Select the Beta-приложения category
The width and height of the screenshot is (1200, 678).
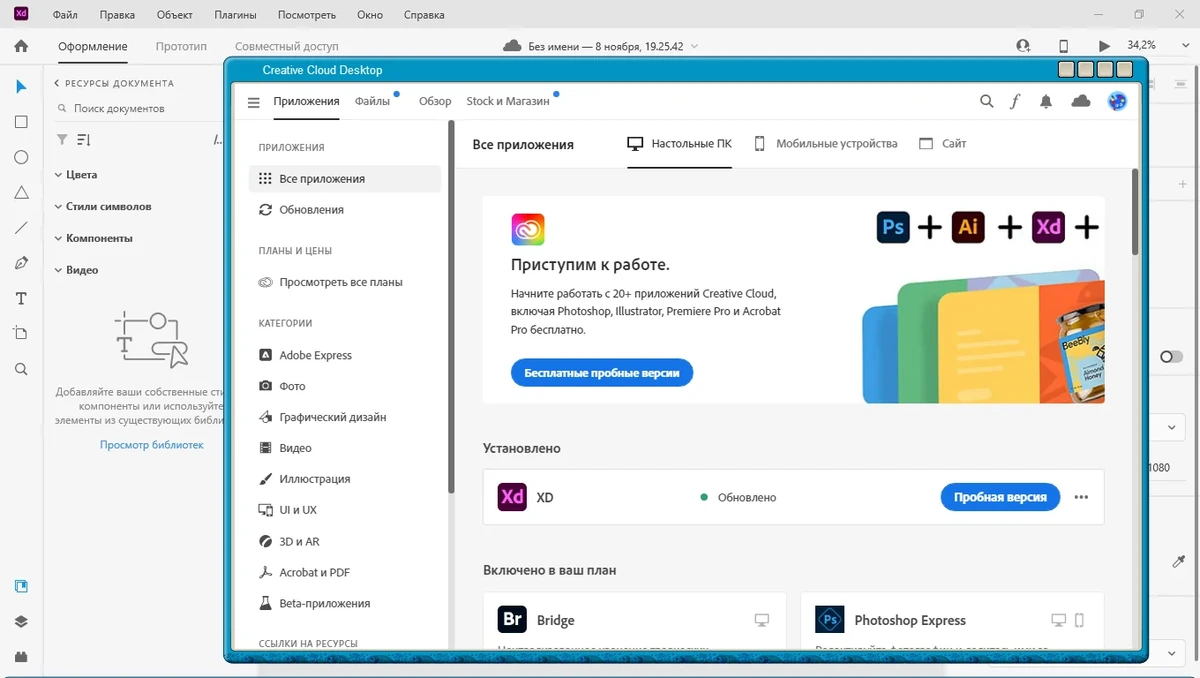click(x=345, y=604)
